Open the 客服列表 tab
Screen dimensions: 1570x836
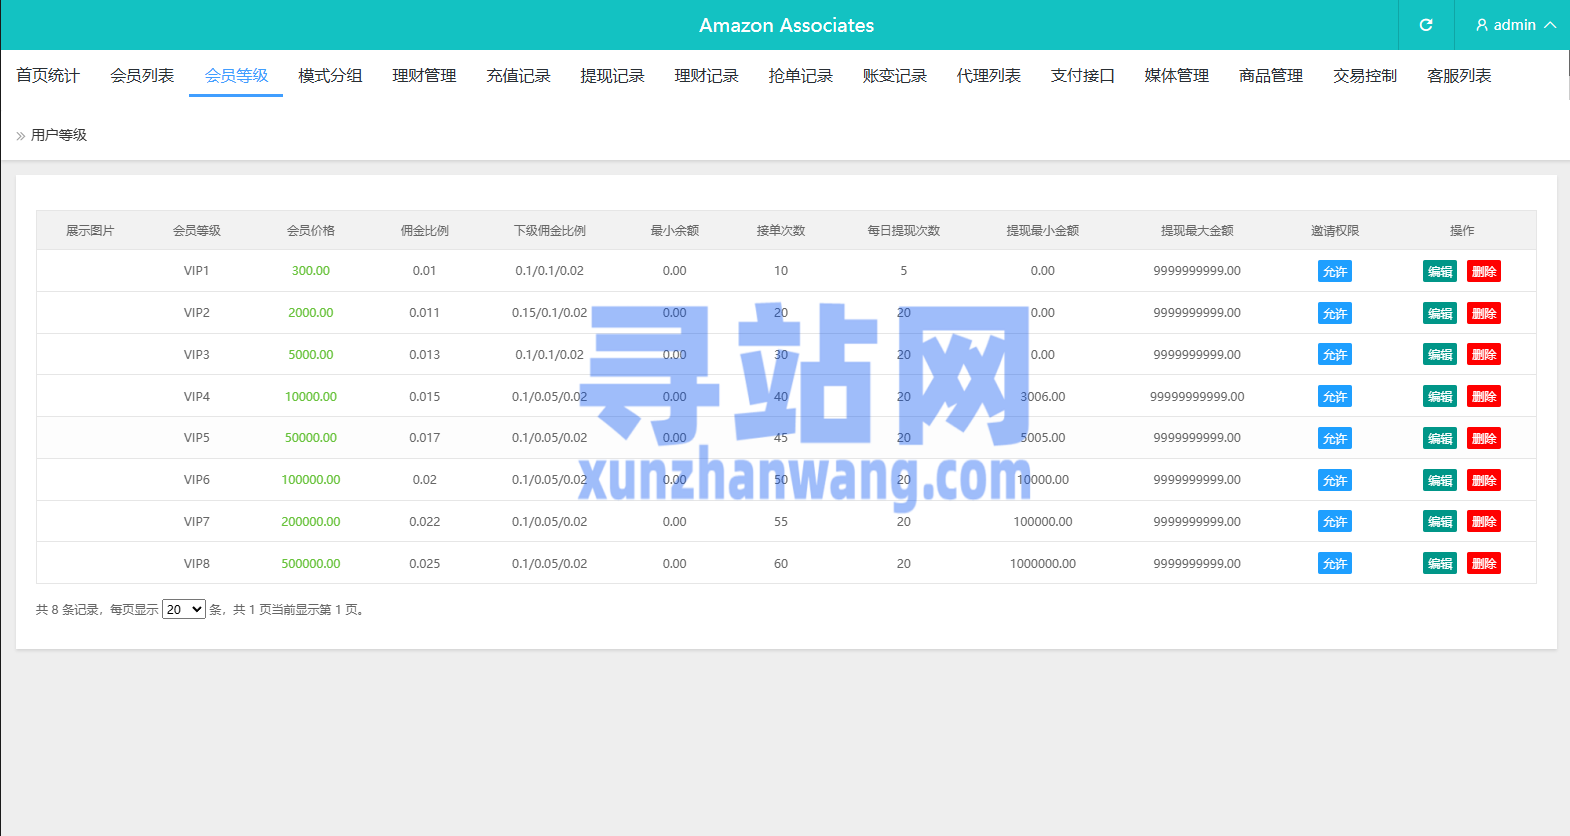[x=1459, y=76]
